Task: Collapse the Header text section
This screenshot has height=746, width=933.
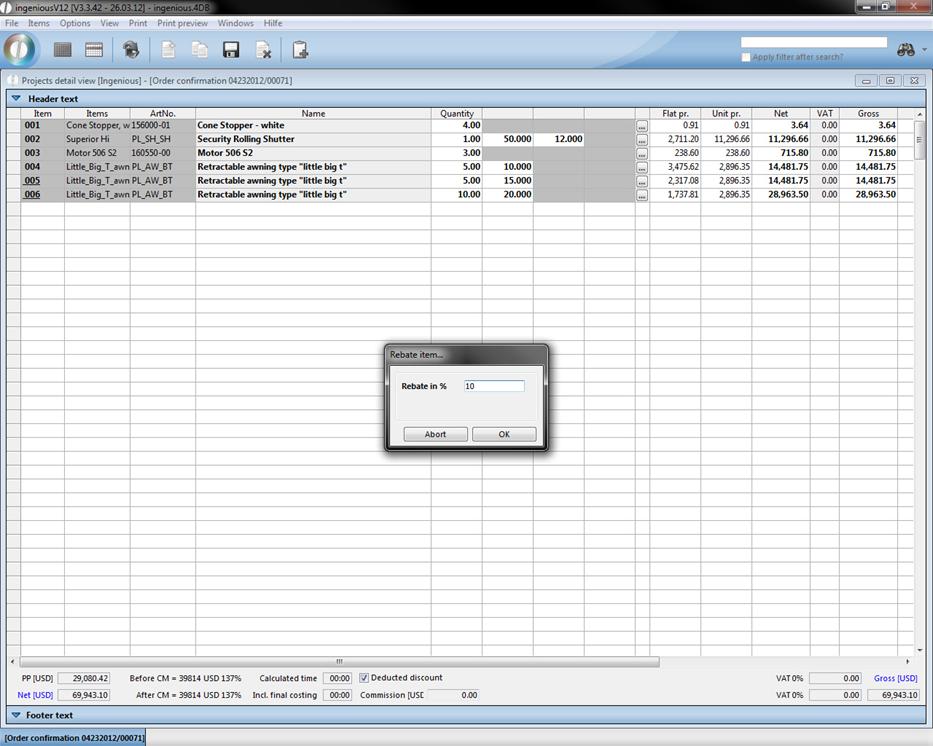Action: tap(16, 99)
